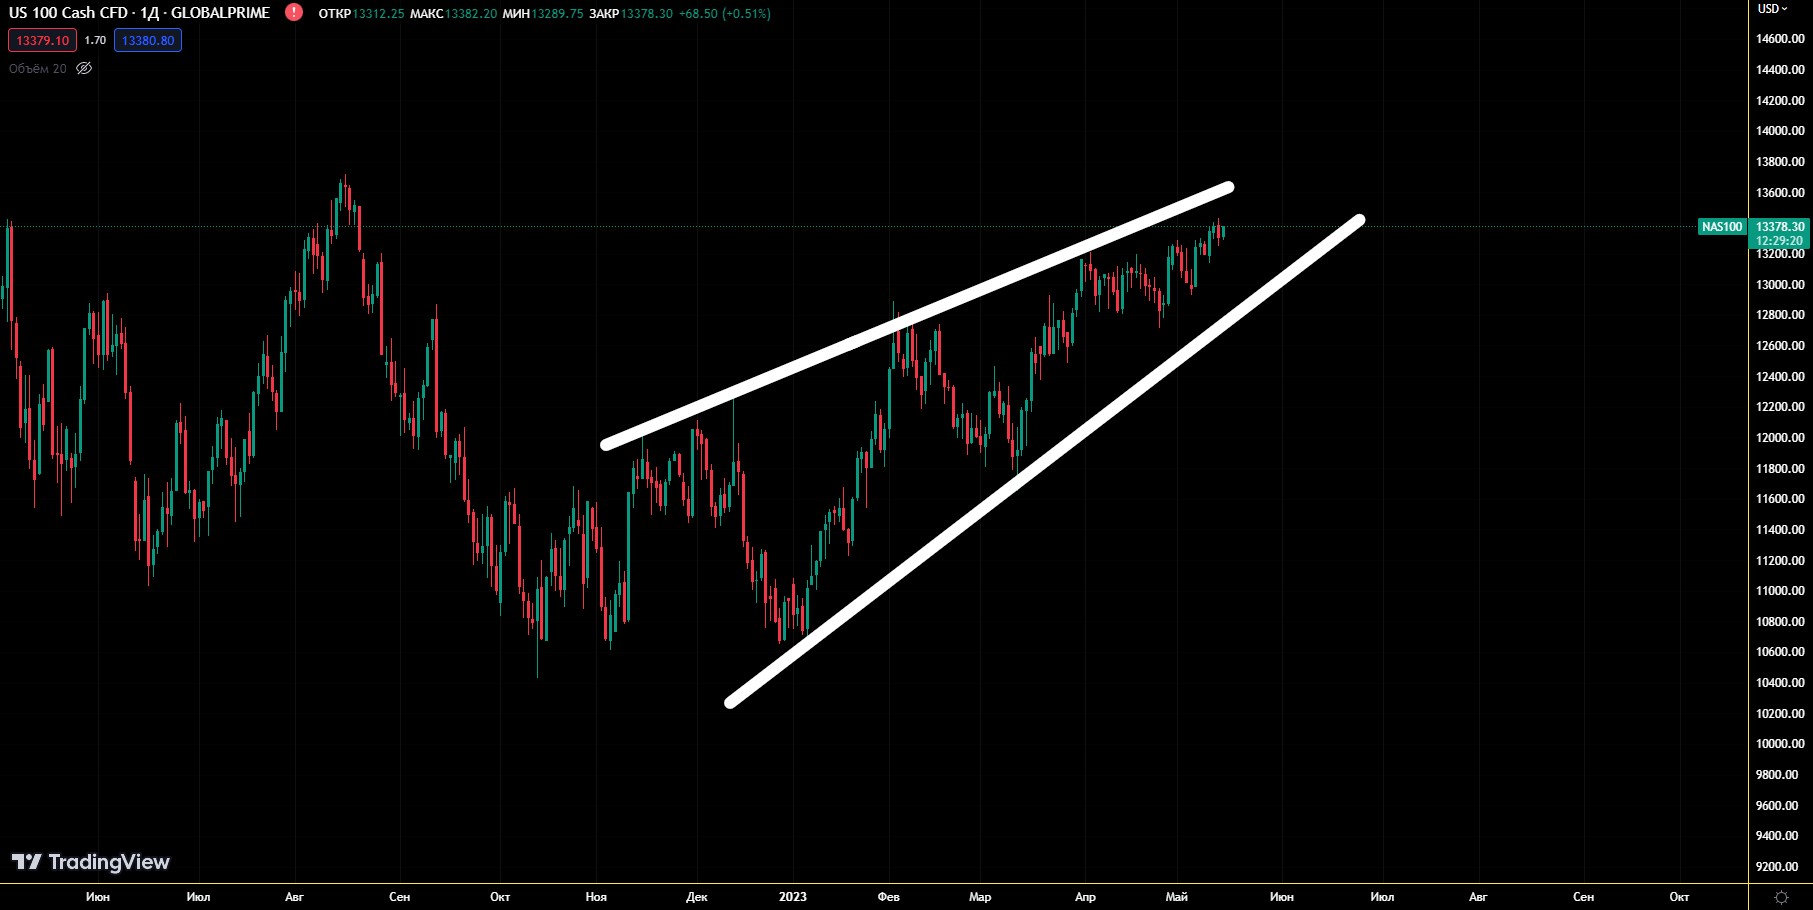Select the Объём 20 indicator label
Viewport: 1813px width, 910px height.
[x=37, y=68]
